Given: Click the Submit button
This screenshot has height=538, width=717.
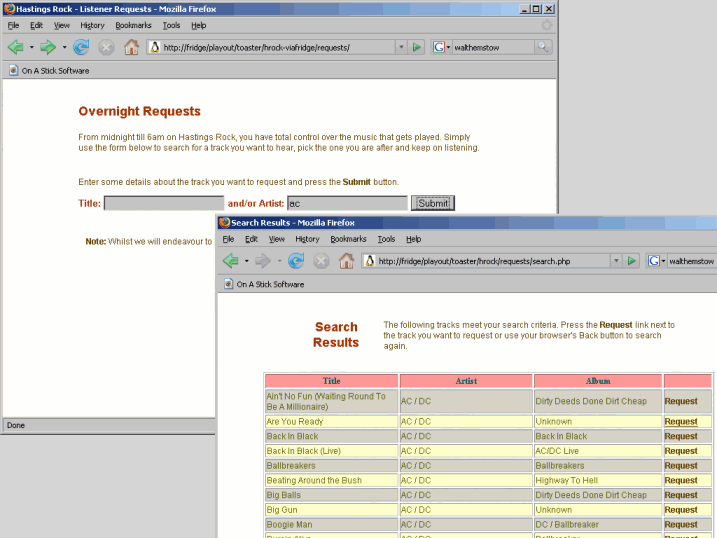Looking at the screenshot, I should click(433, 203).
